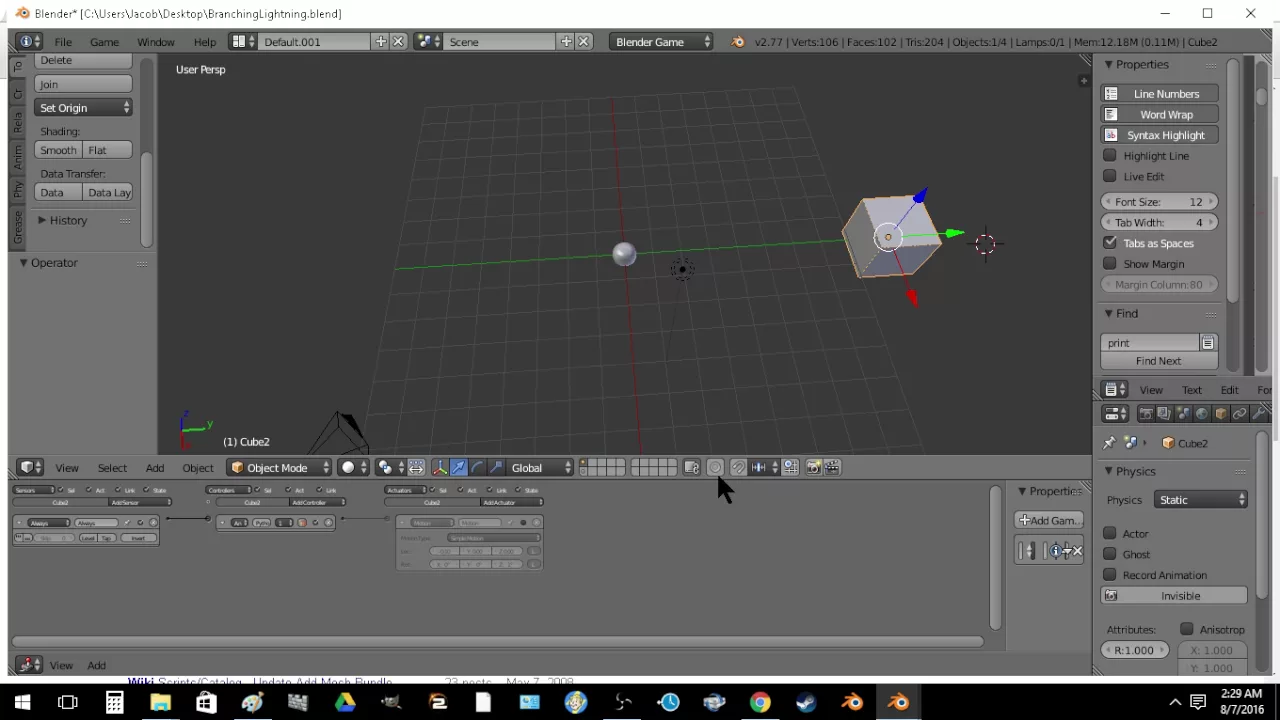The height and width of the screenshot is (720, 1280).
Task: Toggle snap during transform magnet icon
Action: tap(738, 468)
